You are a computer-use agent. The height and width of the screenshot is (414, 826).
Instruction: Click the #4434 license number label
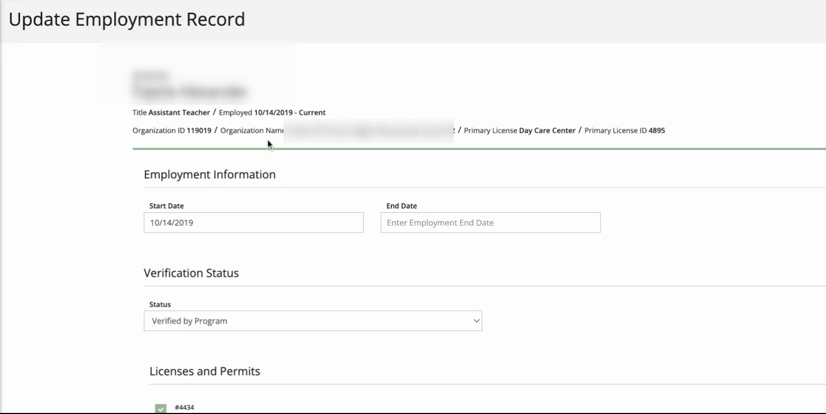click(185, 408)
